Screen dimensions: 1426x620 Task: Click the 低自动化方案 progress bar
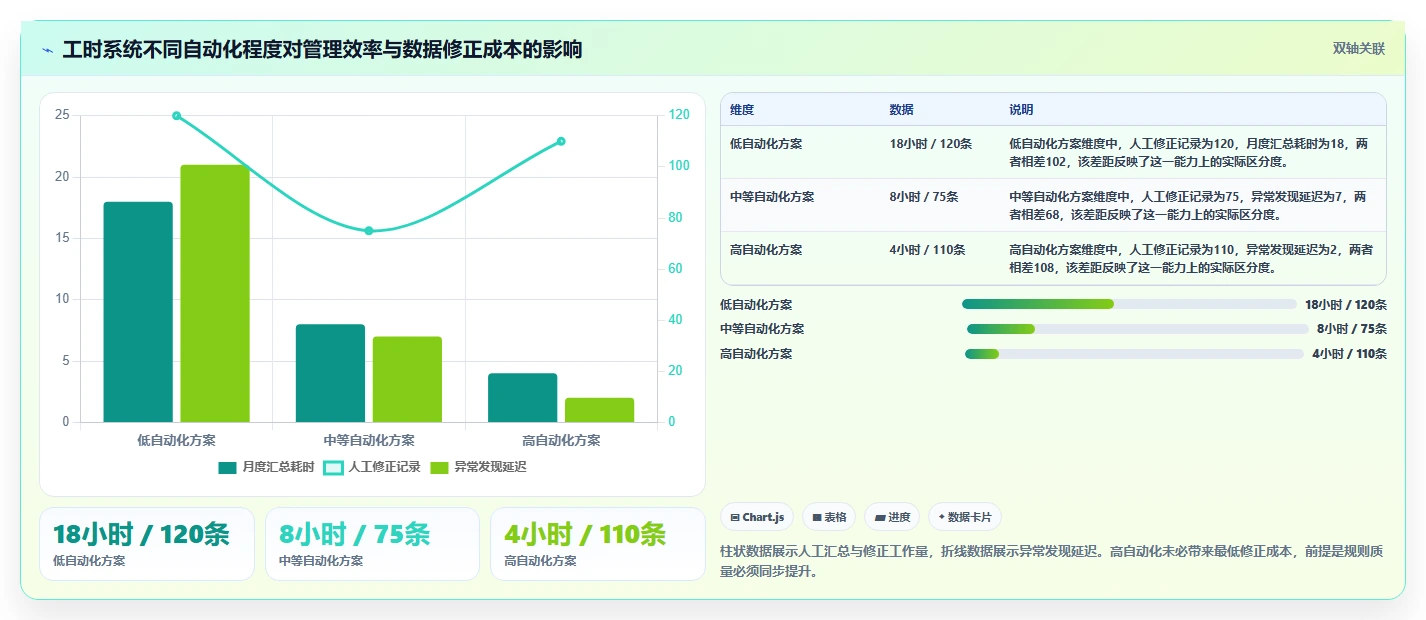[1129, 304]
